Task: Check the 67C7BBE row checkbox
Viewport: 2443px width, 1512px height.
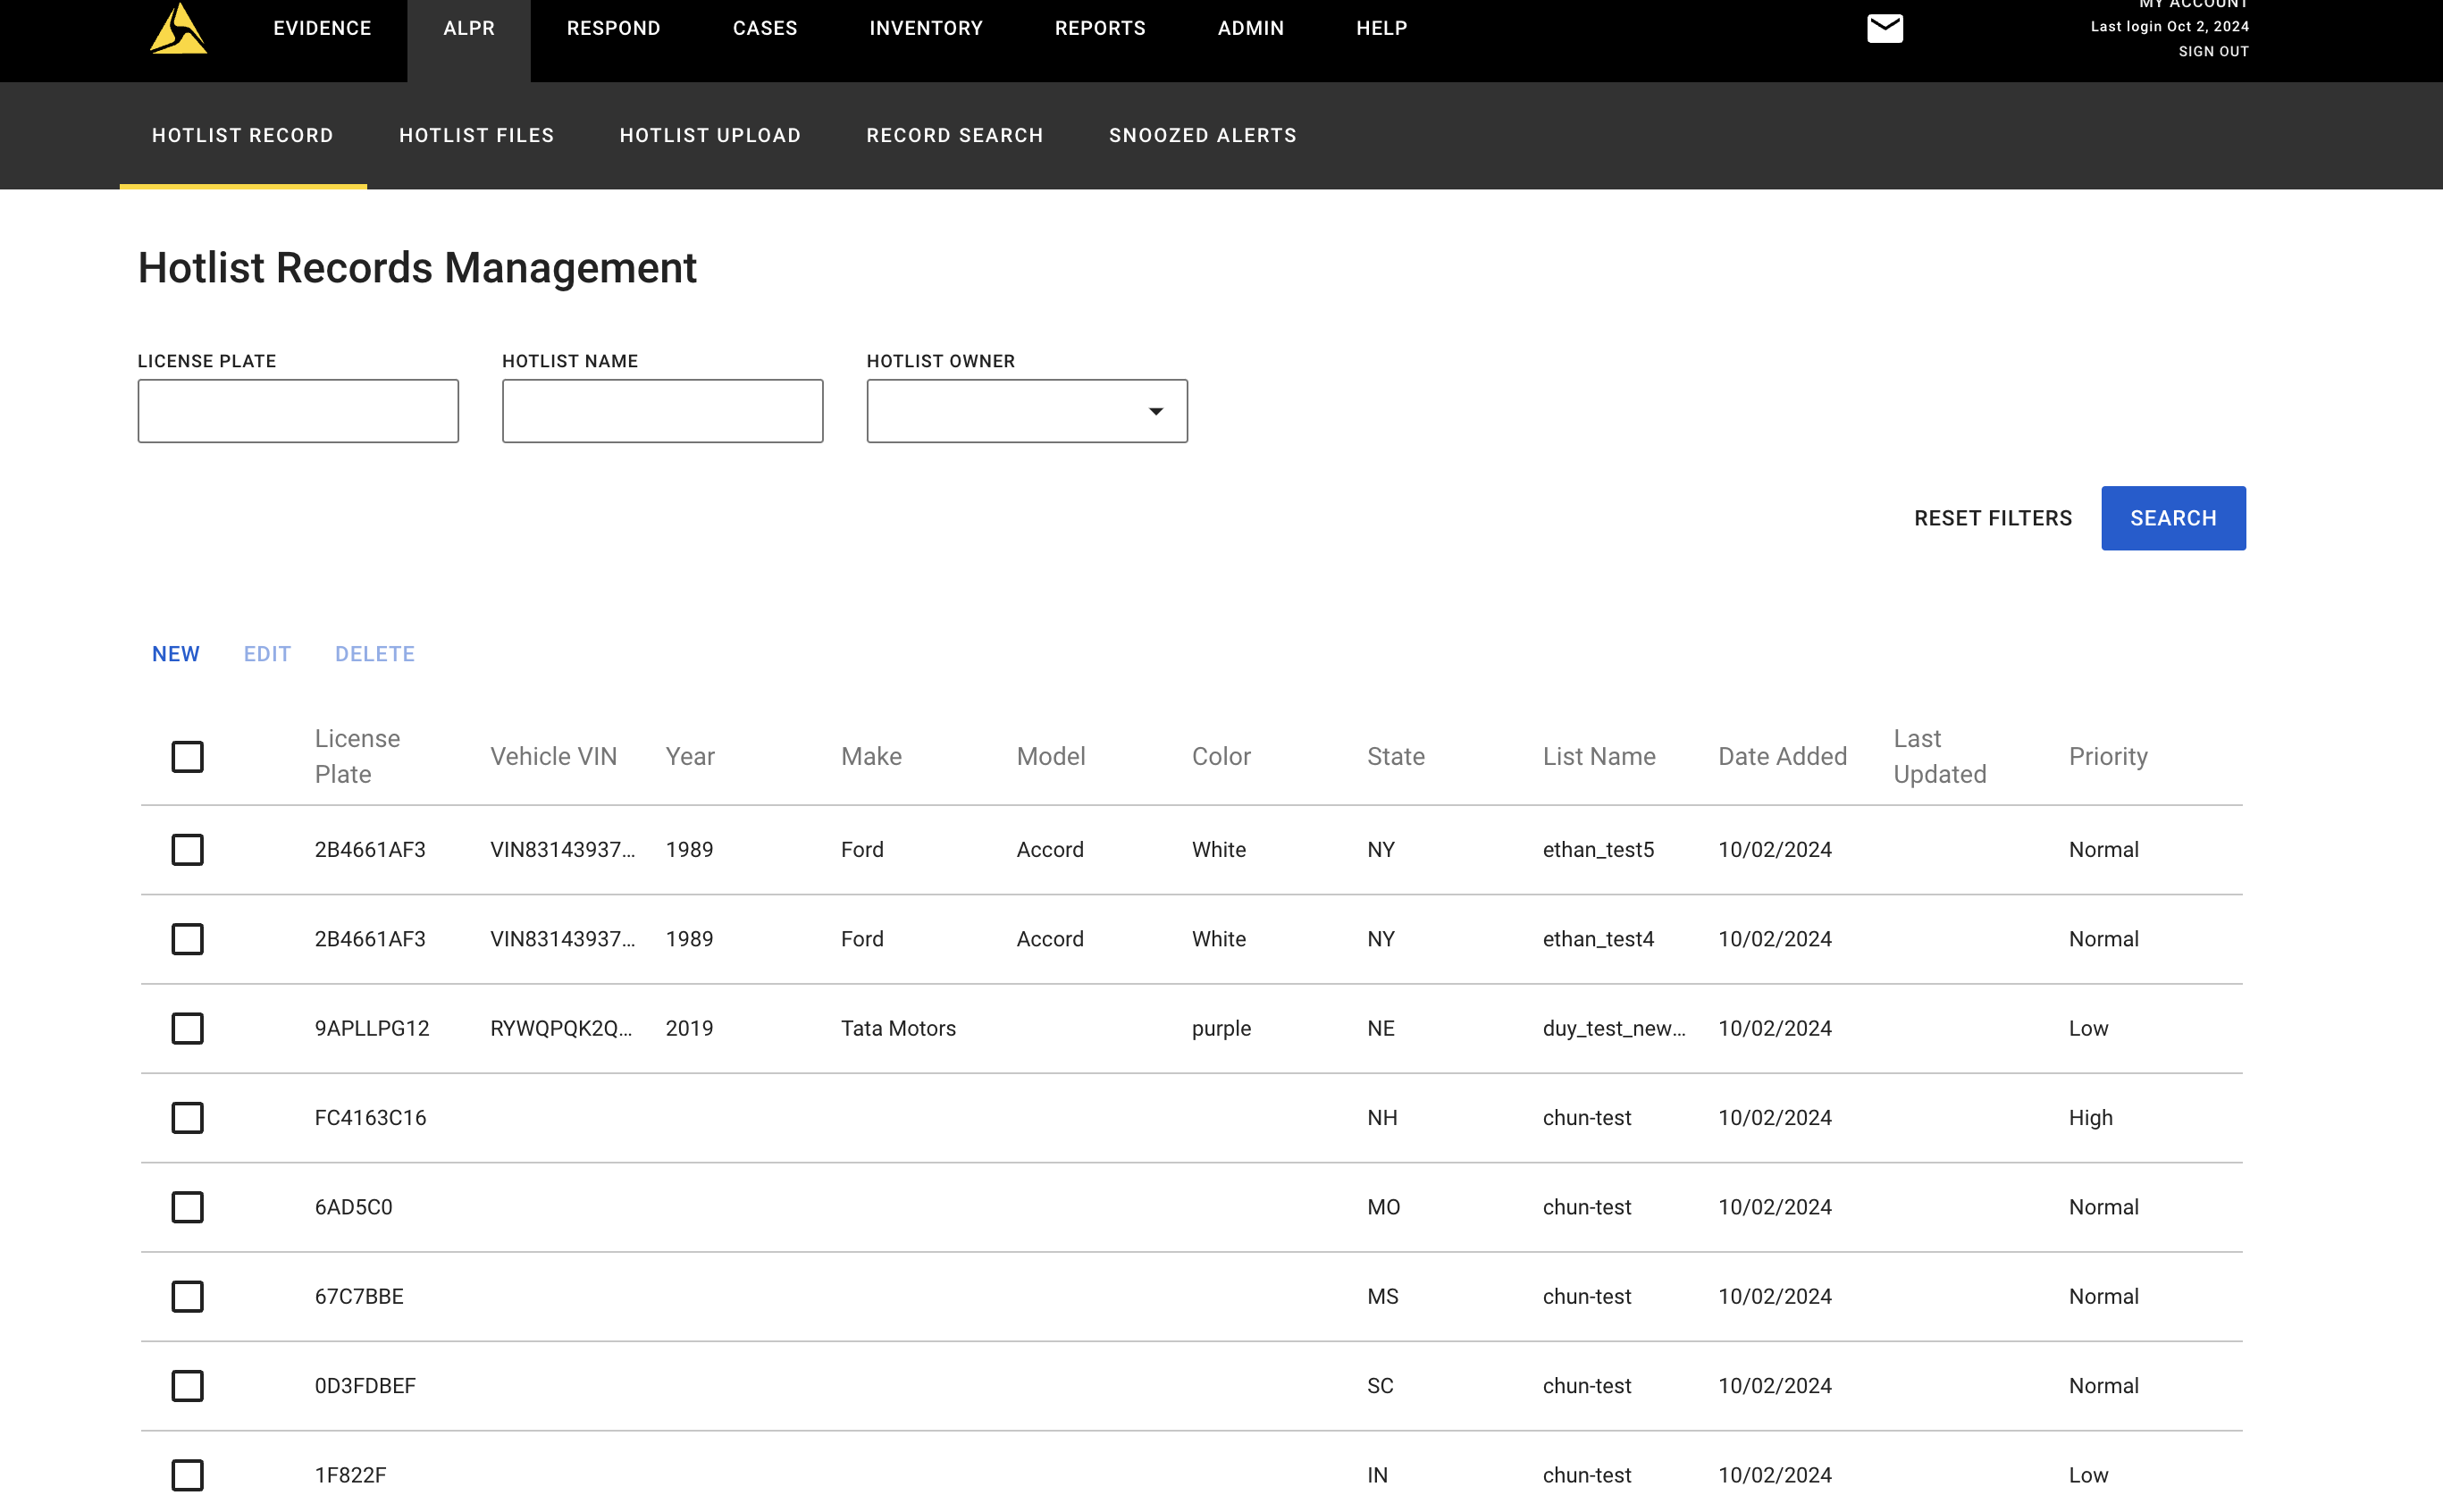Action: point(187,1297)
